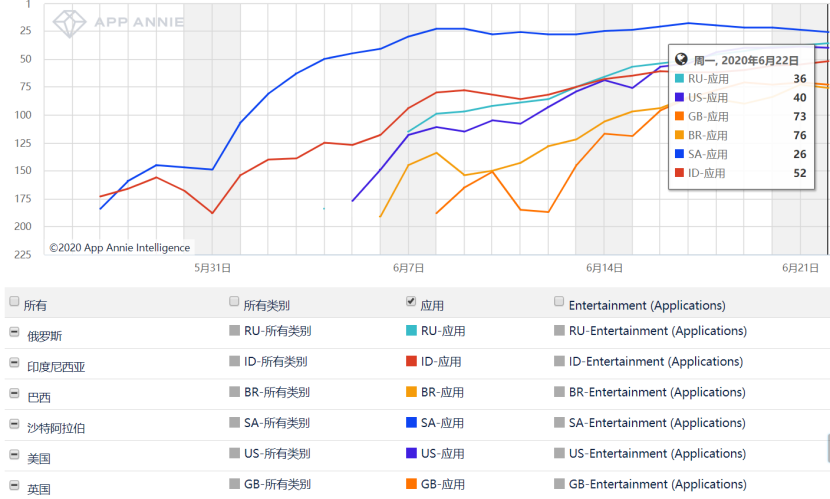
Task: Click the 6月7日 date label on axis
Action: click(x=408, y=268)
